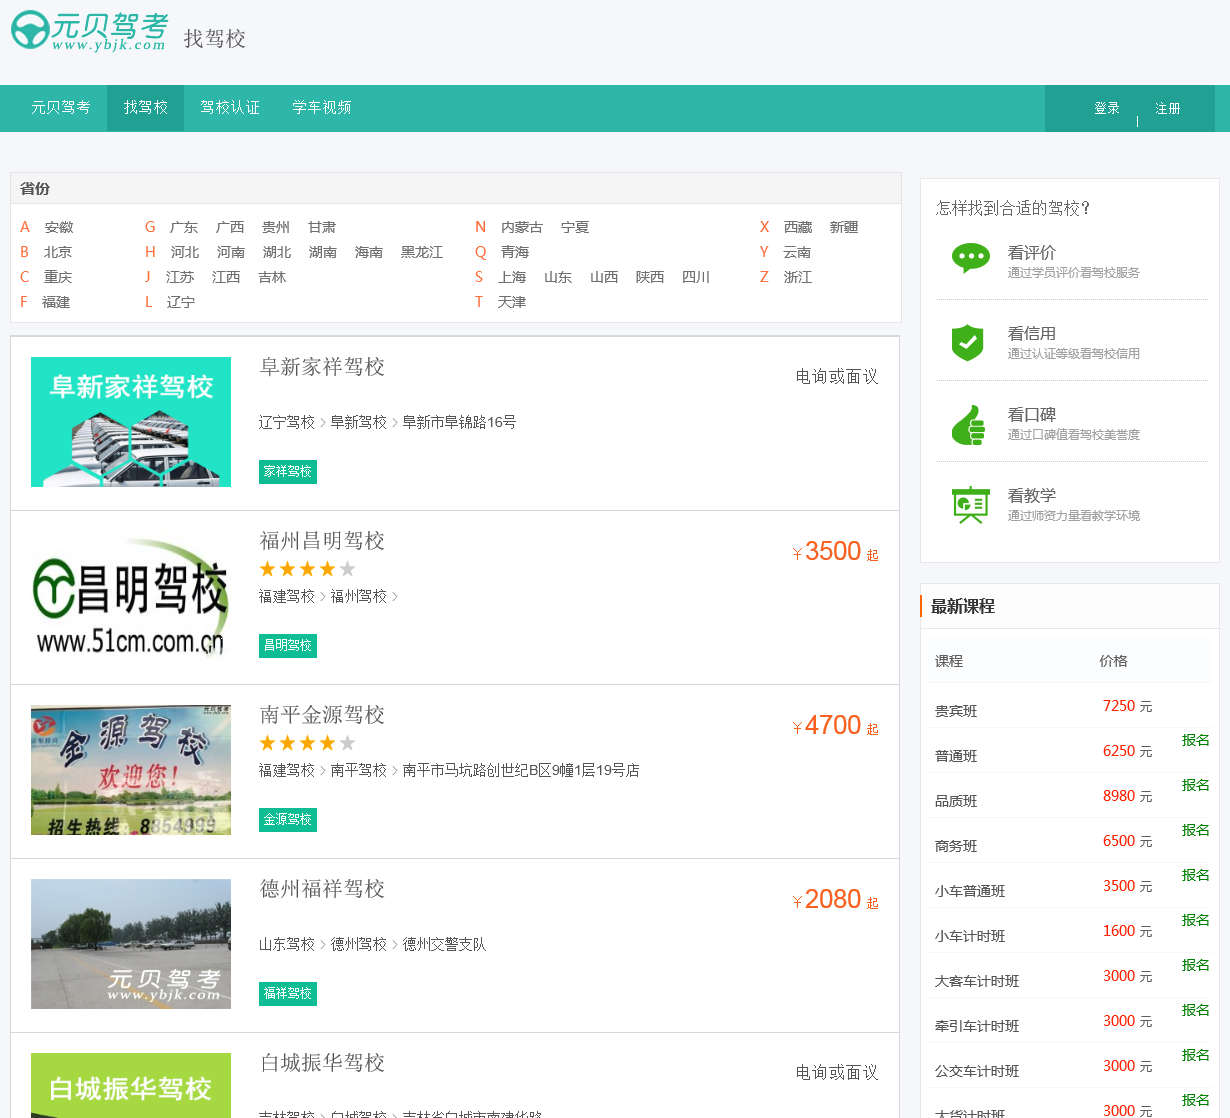Image resolution: width=1230 pixels, height=1118 pixels.
Task: Click the 登录 login link
Action: pyautogui.click(x=1107, y=108)
